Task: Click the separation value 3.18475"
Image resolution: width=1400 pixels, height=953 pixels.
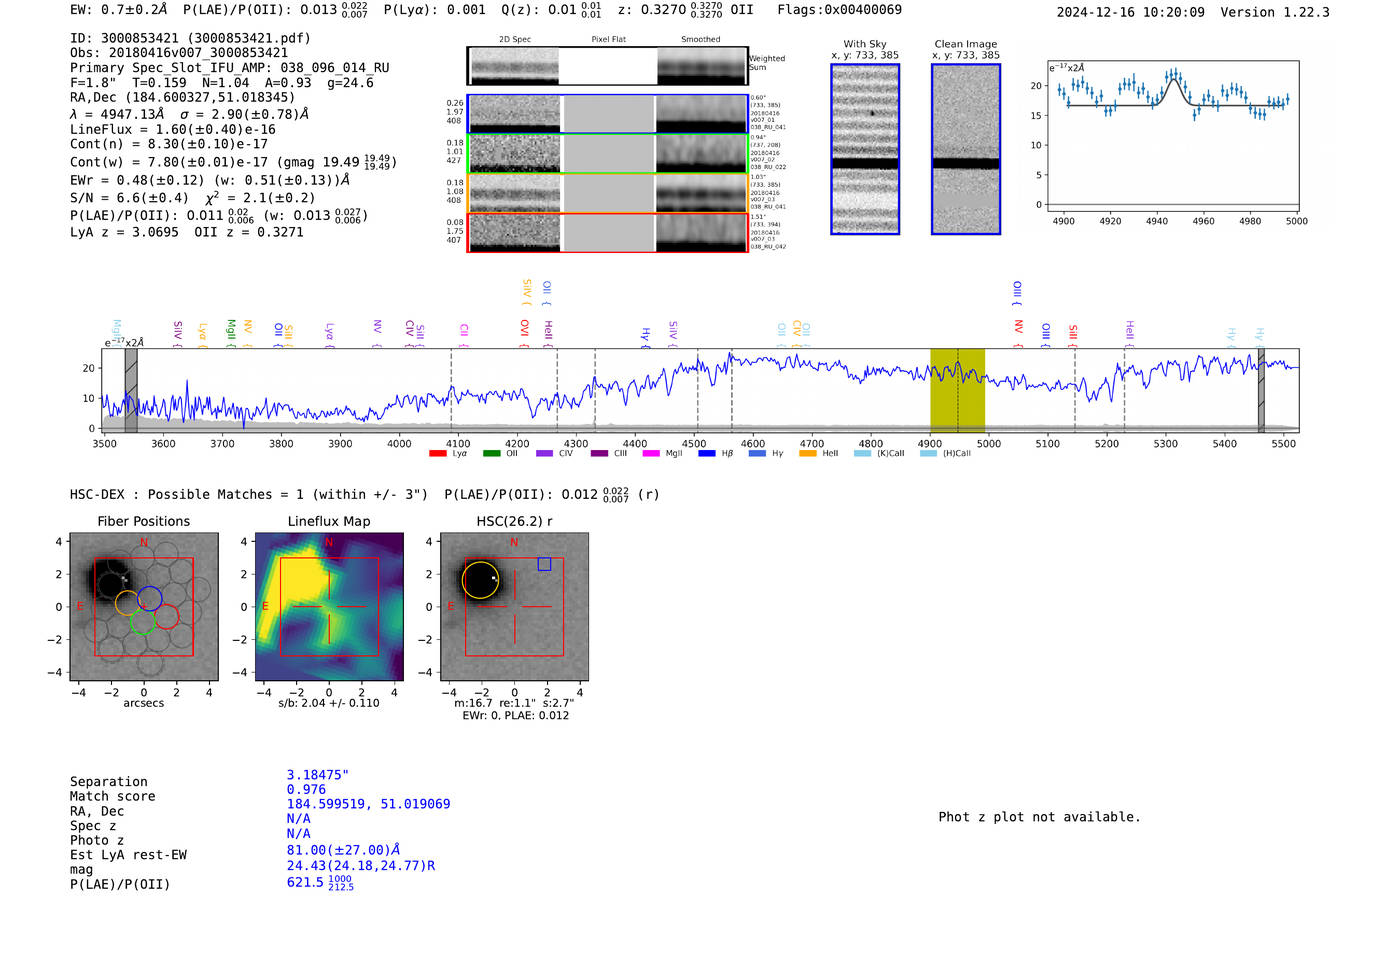Action: tap(318, 775)
